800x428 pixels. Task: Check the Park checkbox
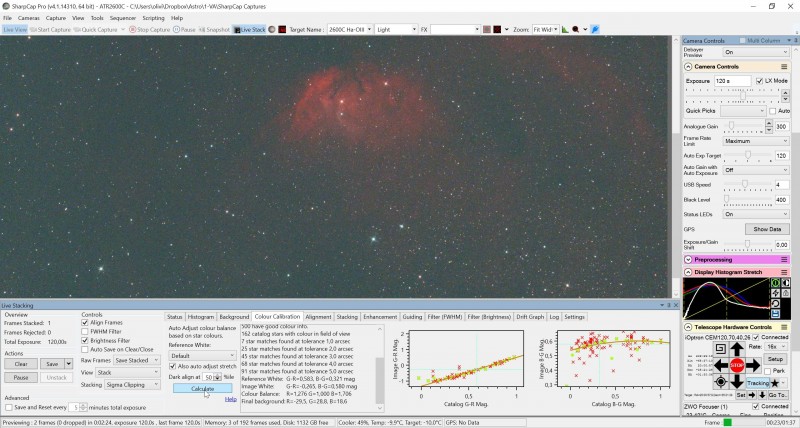point(767,371)
